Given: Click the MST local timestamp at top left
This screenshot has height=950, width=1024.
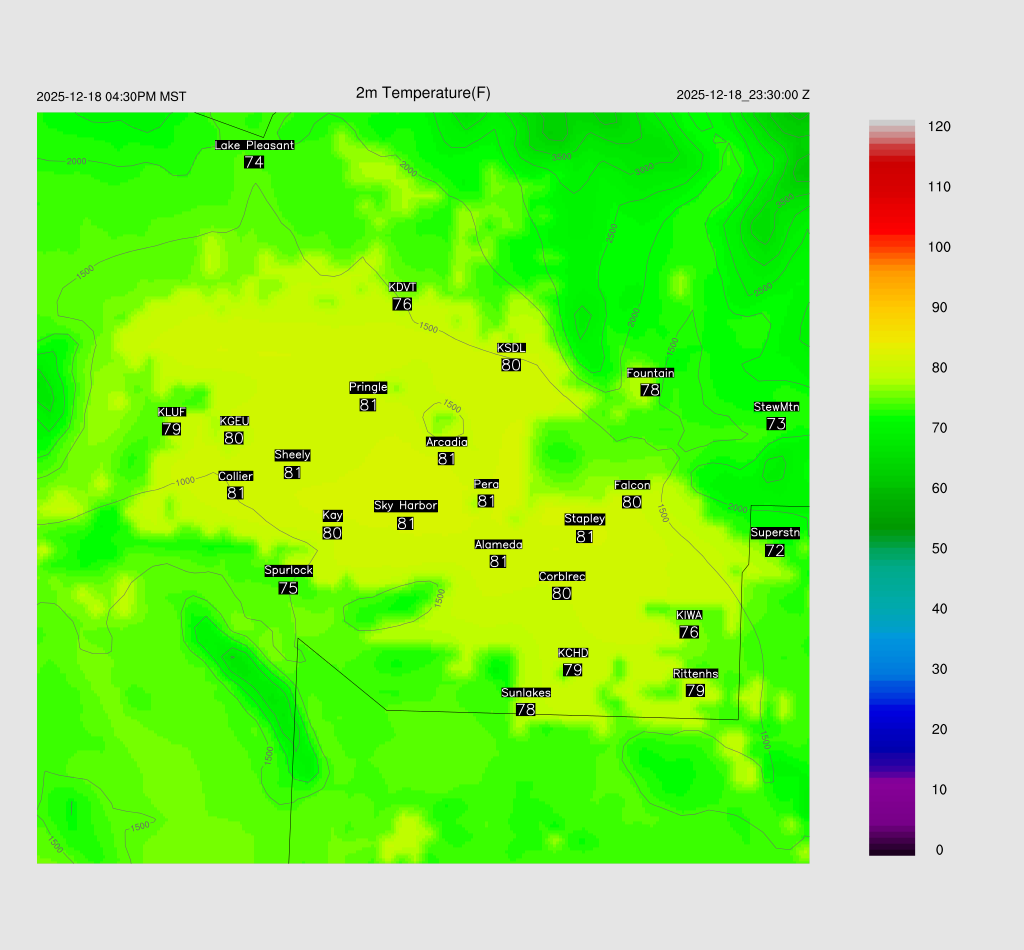Looking at the screenshot, I should (x=111, y=97).
